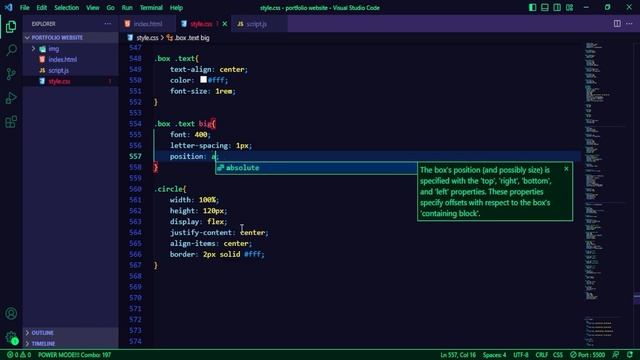Open the notifications bell in status bar
The width and height of the screenshot is (640, 360).
click(630, 355)
